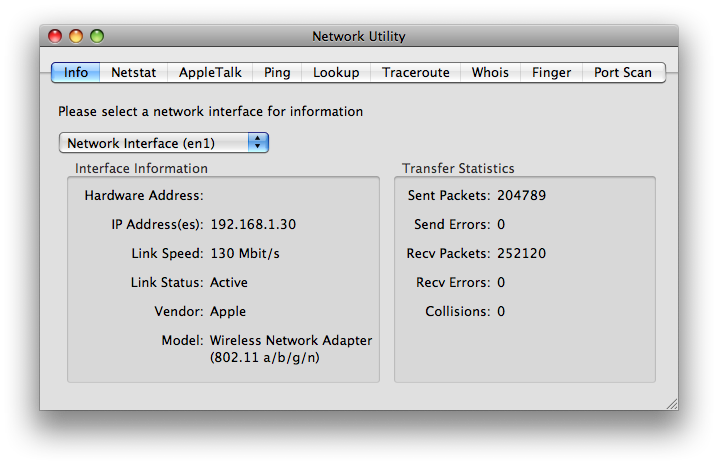Go to the Lookup tab

click(336, 72)
